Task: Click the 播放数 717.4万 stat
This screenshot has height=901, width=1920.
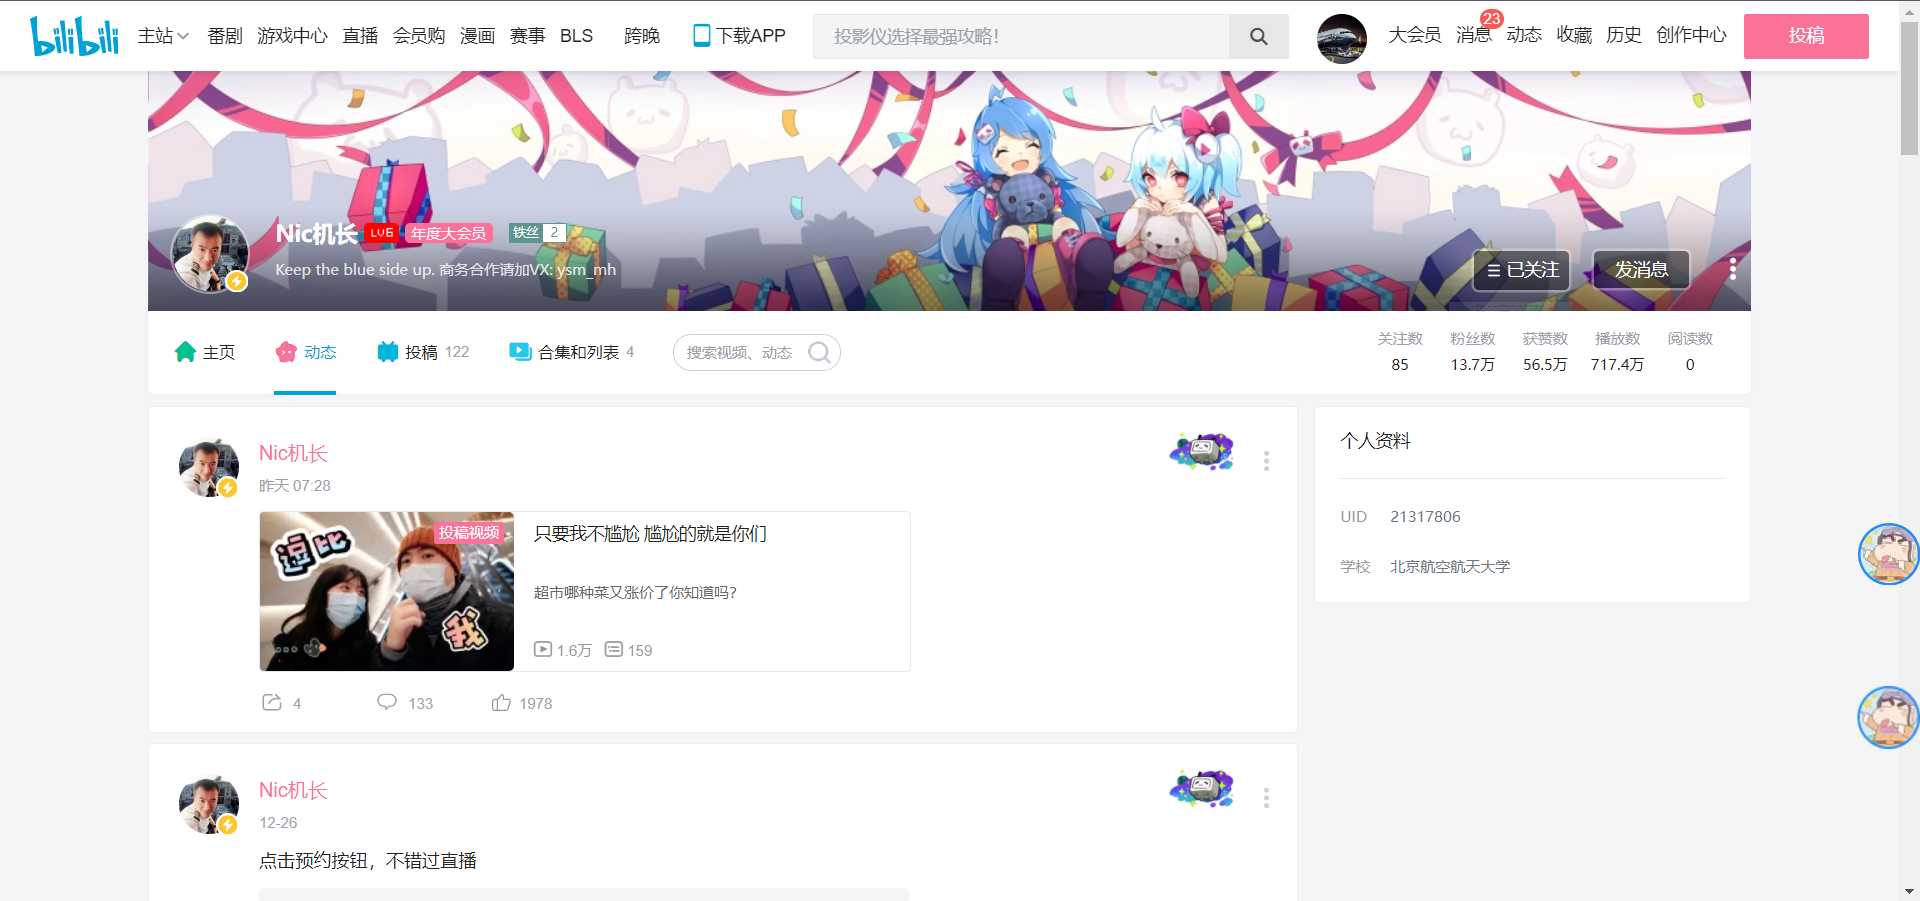Action: [1617, 352]
